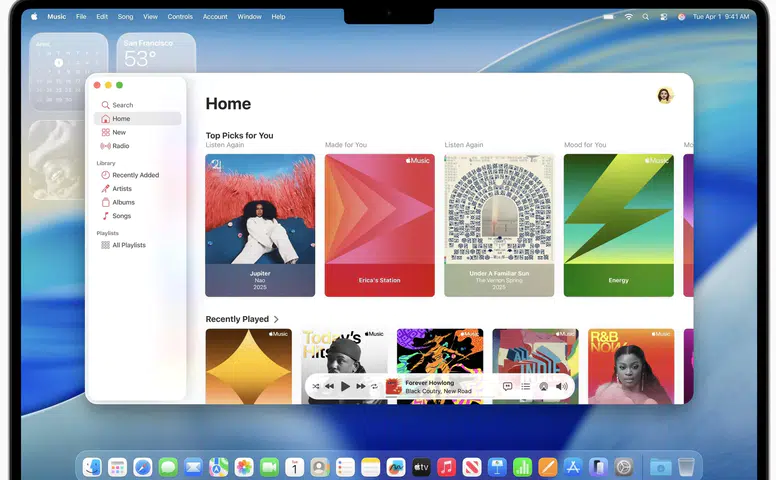Open the Edit menu

(102, 16)
